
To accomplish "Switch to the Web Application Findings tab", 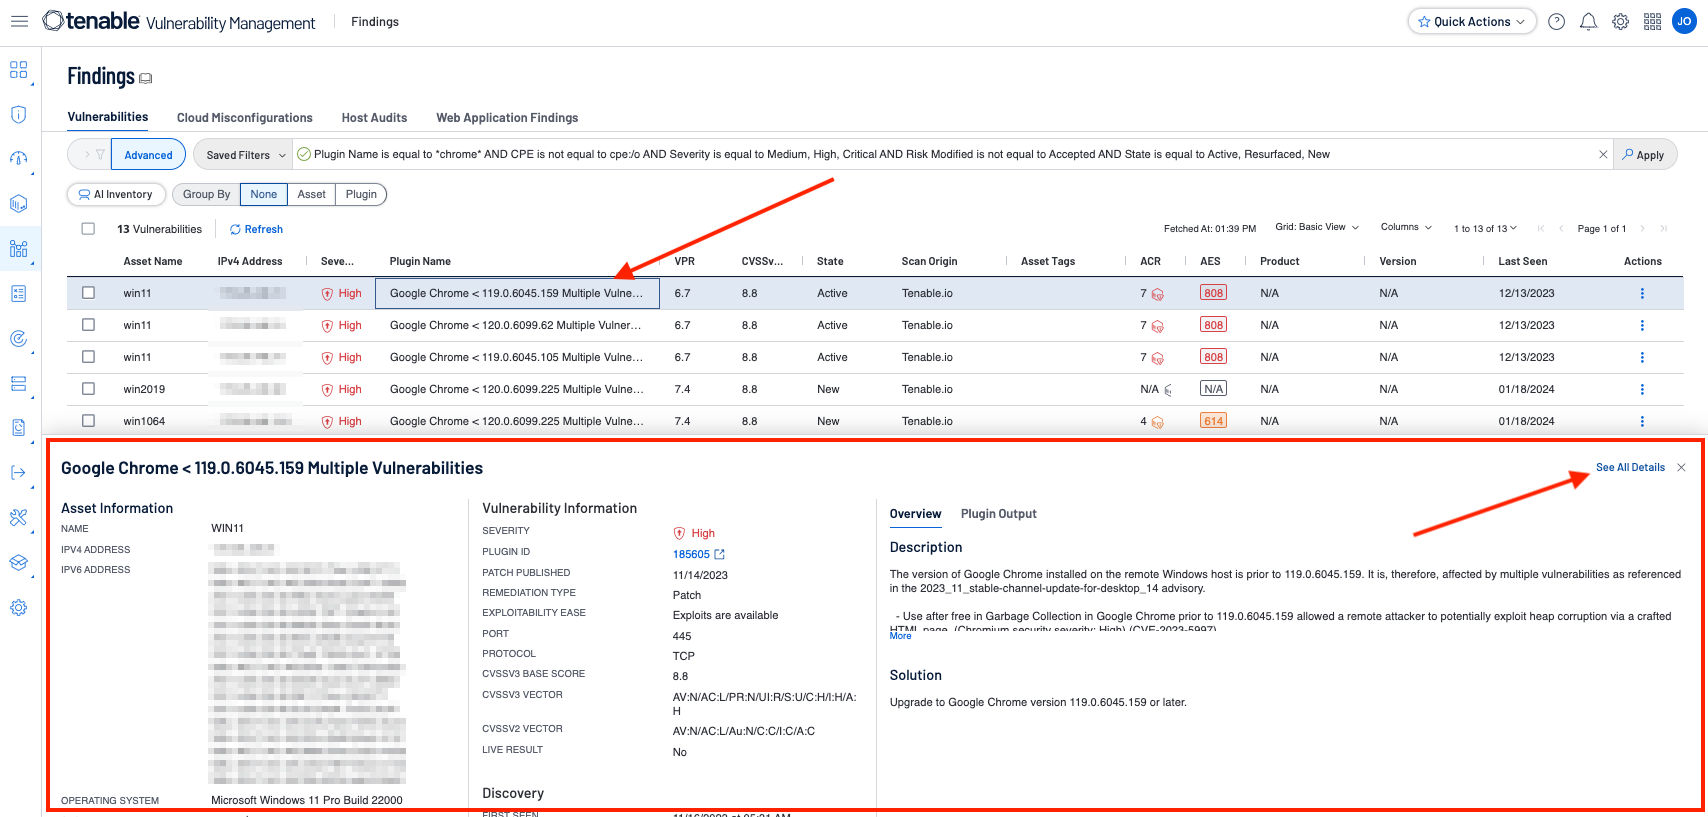I will pos(507,118).
